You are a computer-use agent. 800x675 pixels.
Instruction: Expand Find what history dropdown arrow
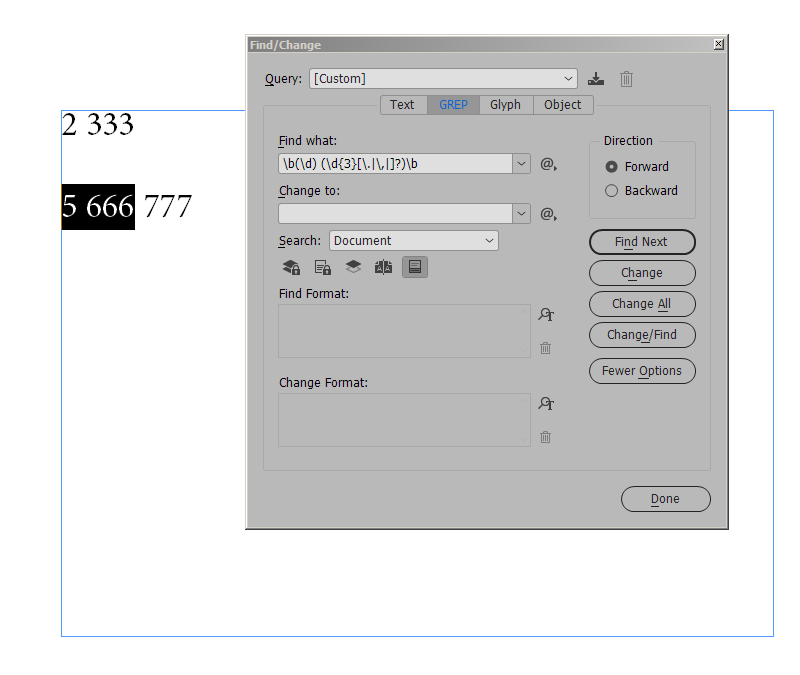pyautogui.click(x=521, y=164)
